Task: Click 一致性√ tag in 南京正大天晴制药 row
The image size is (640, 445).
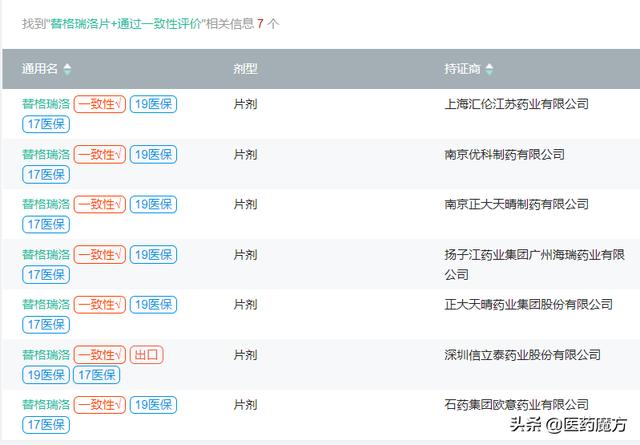Action: (100, 204)
